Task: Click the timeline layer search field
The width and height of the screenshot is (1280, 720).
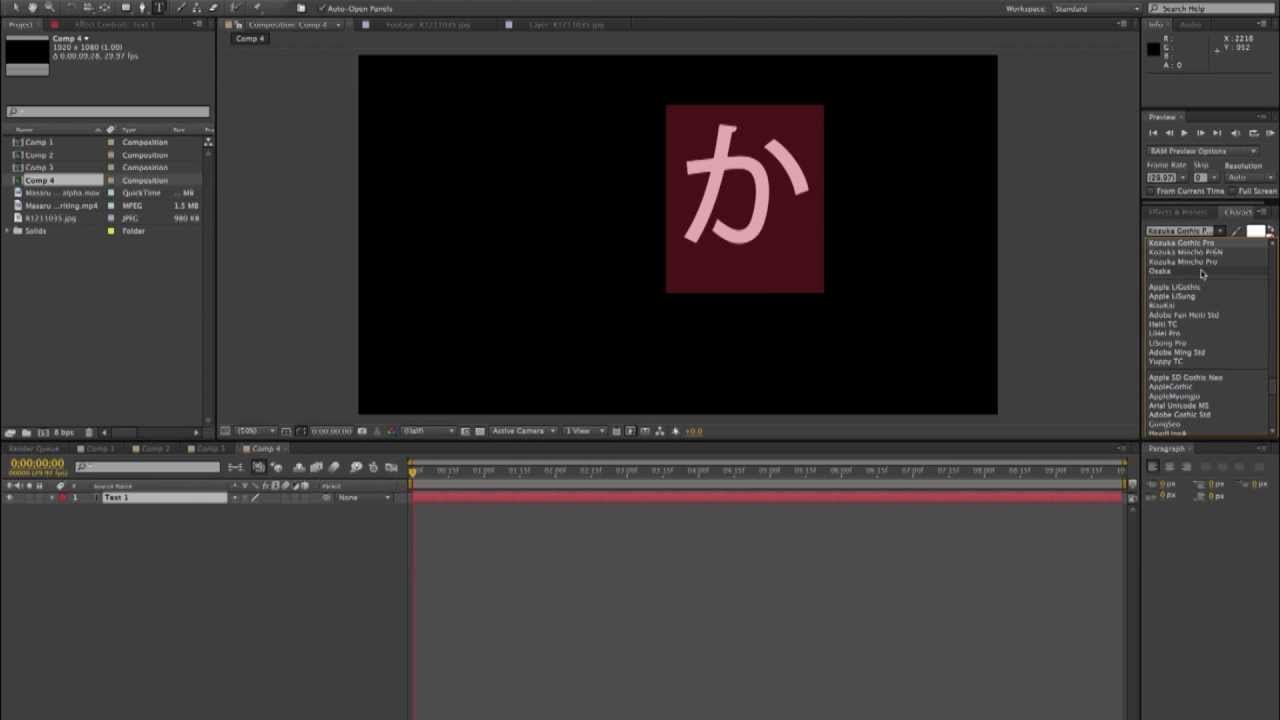Action: [x=148, y=467]
